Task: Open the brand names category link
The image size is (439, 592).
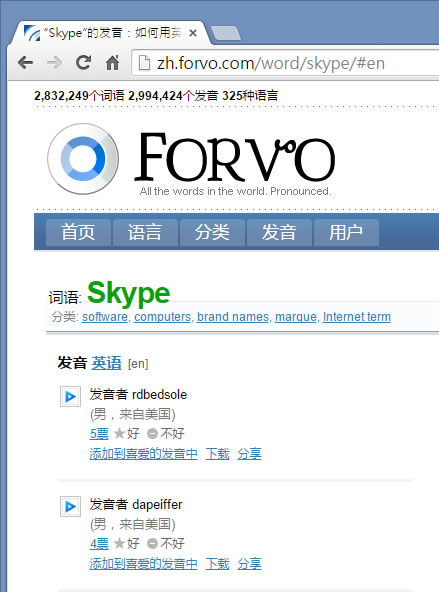Action: [x=233, y=317]
